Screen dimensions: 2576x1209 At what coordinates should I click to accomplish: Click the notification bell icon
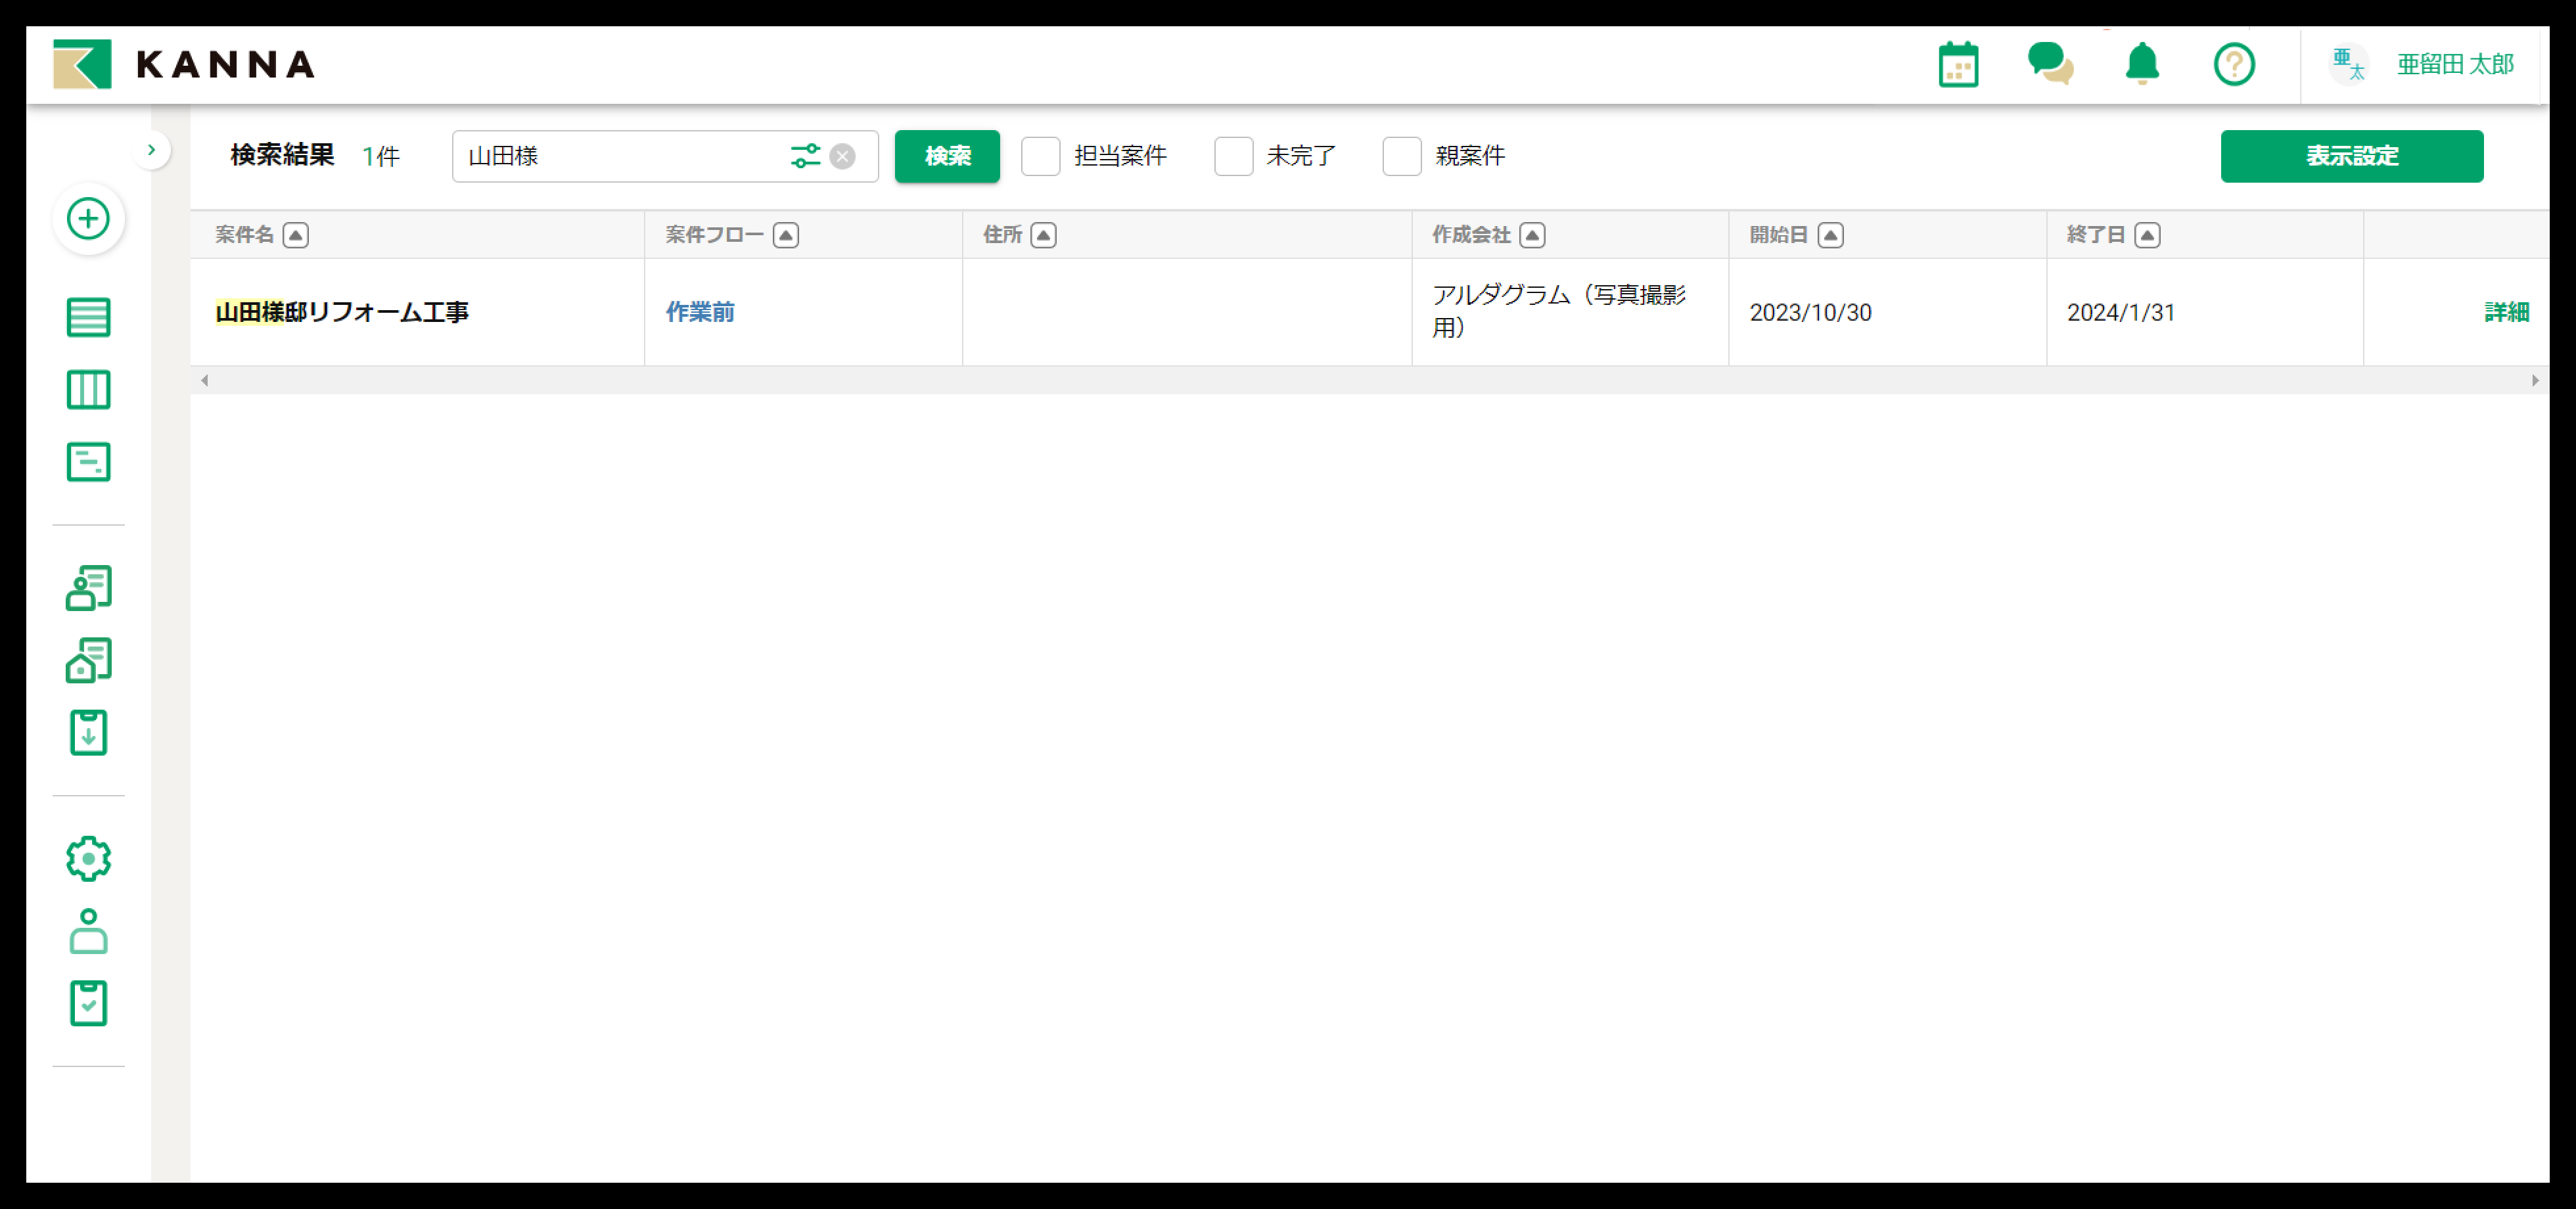click(x=2141, y=65)
